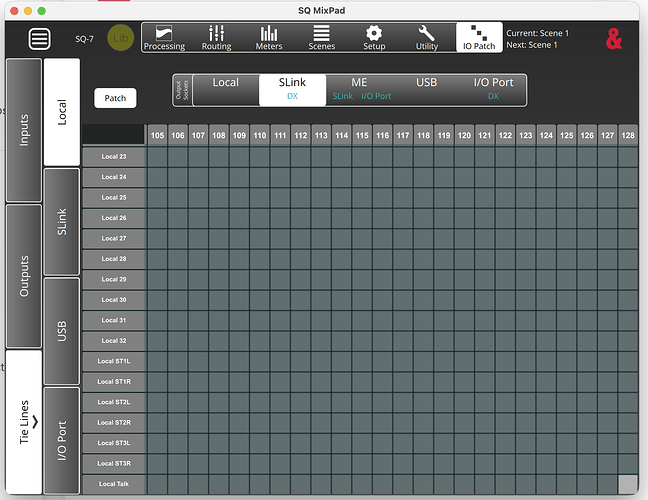Select the Local output sockets tab

226,90
